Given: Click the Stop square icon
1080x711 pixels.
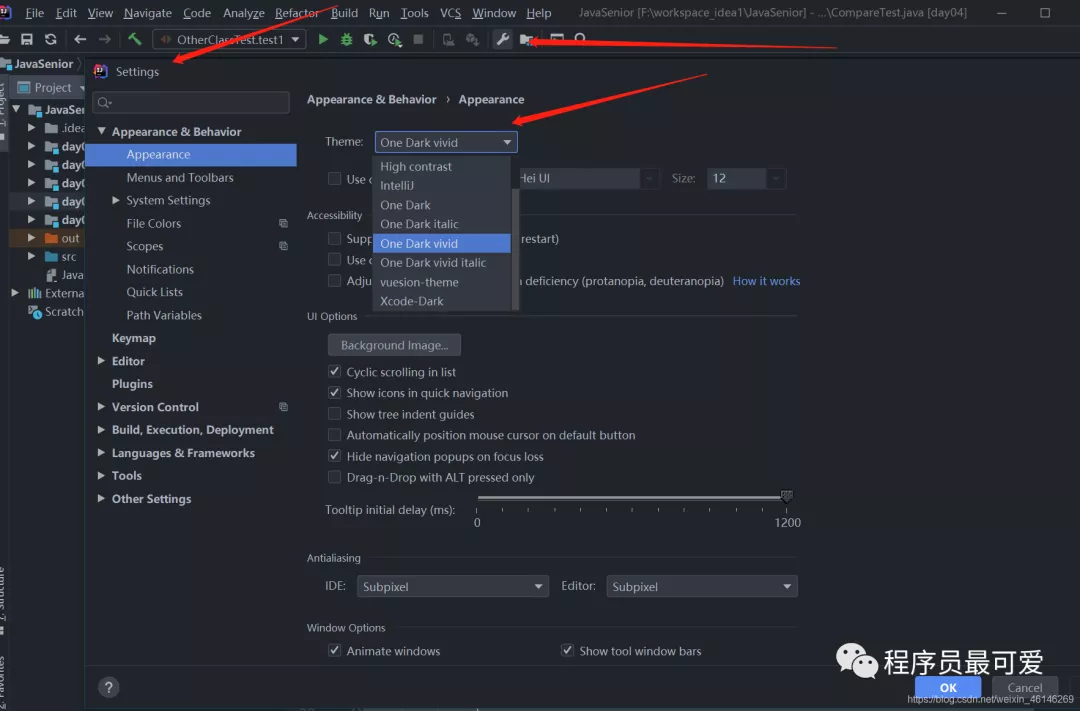Looking at the screenshot, I should coord(418,39).
